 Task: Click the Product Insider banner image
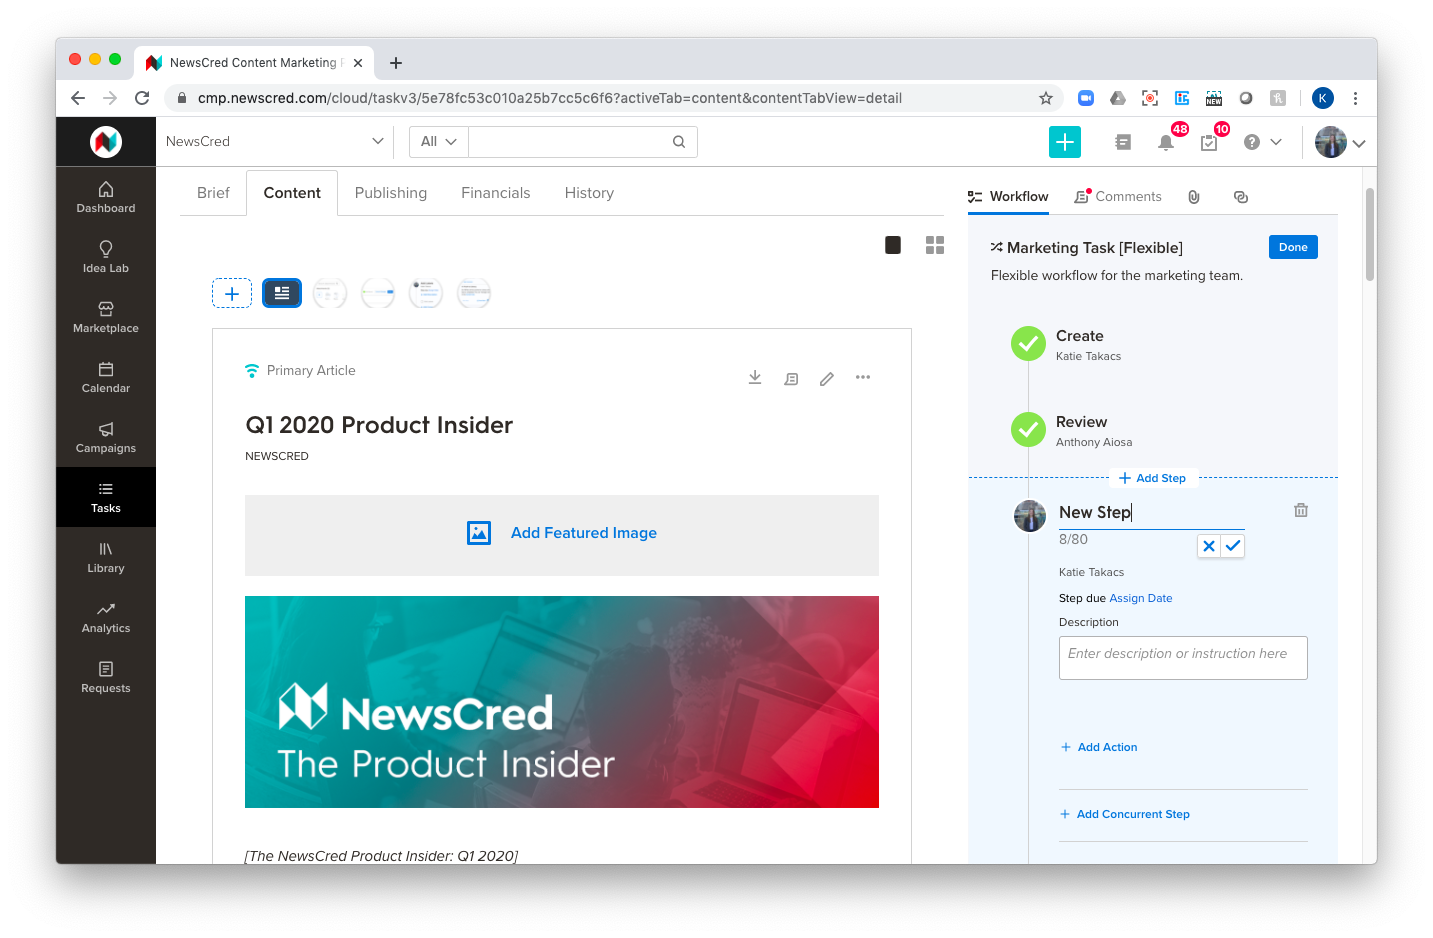click(562, 702)
